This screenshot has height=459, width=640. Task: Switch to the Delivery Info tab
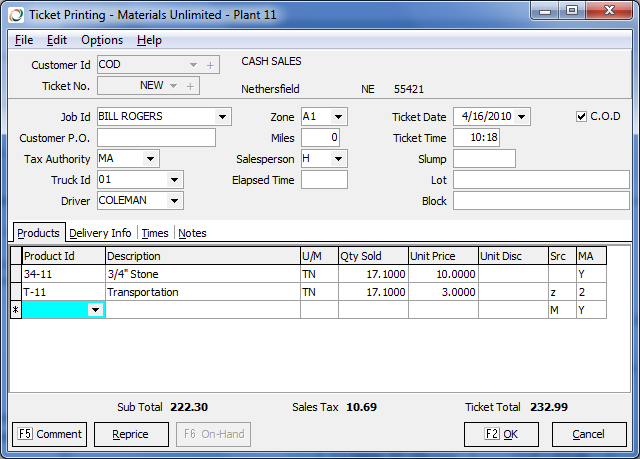click(x=100, y=233)
